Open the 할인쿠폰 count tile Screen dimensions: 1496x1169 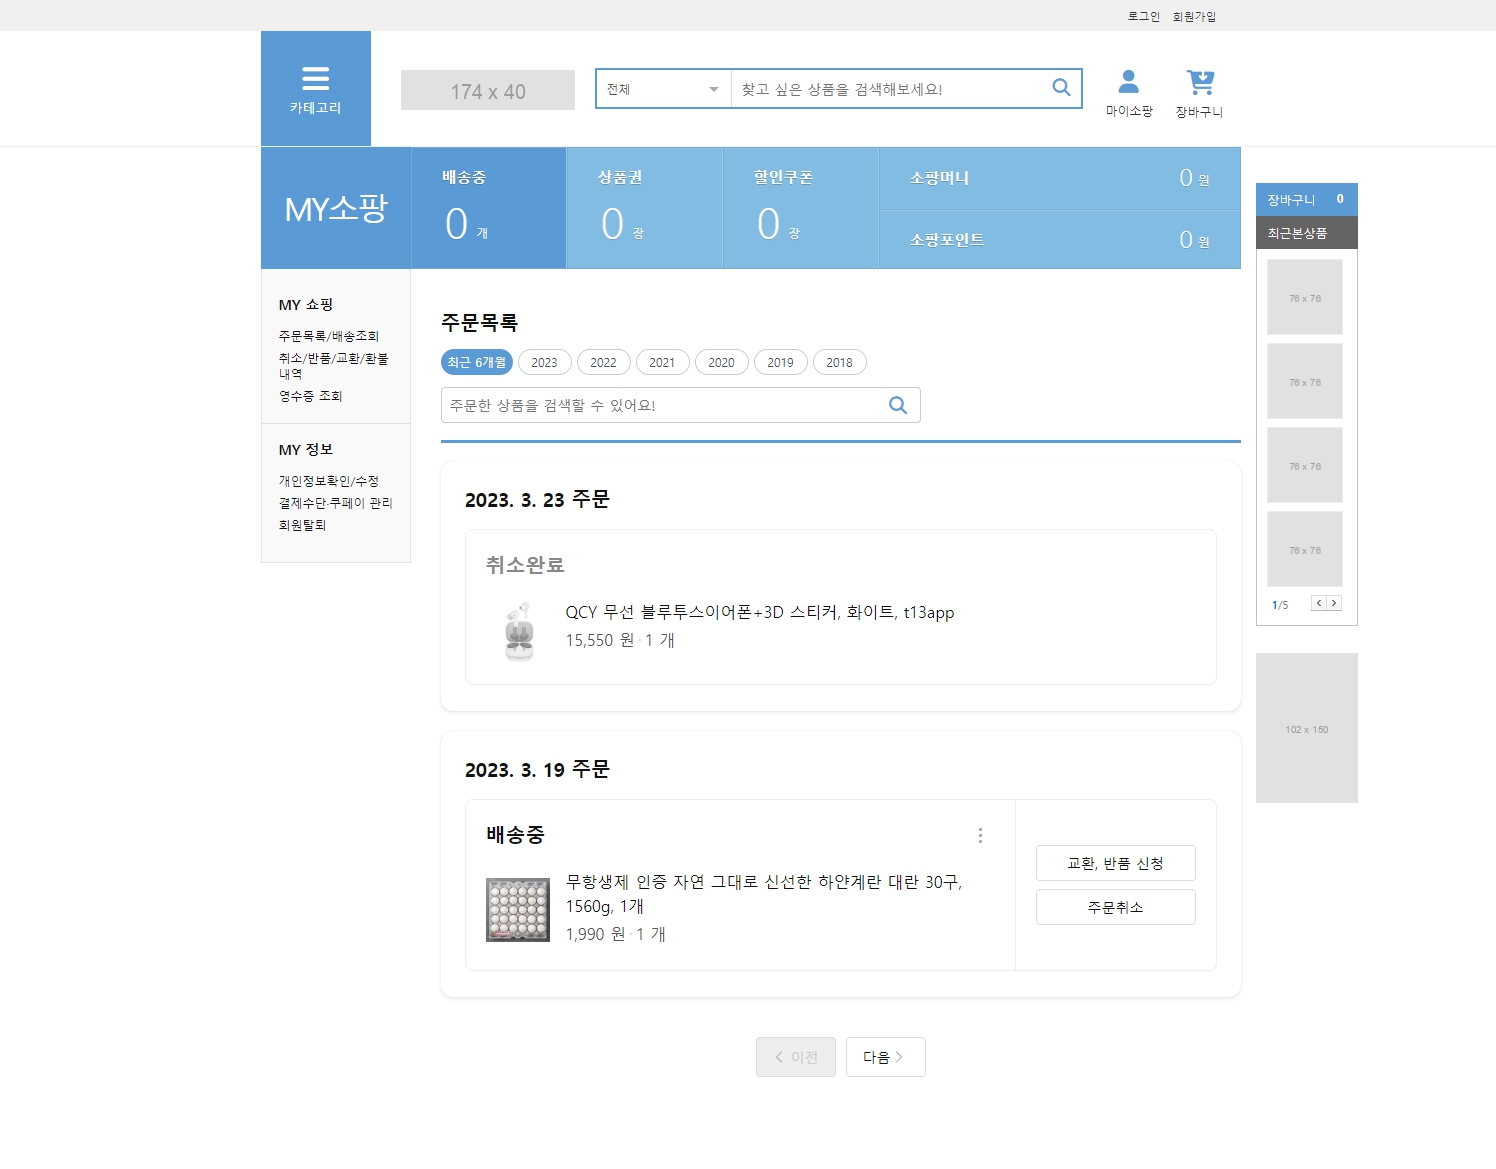[801, 208]
